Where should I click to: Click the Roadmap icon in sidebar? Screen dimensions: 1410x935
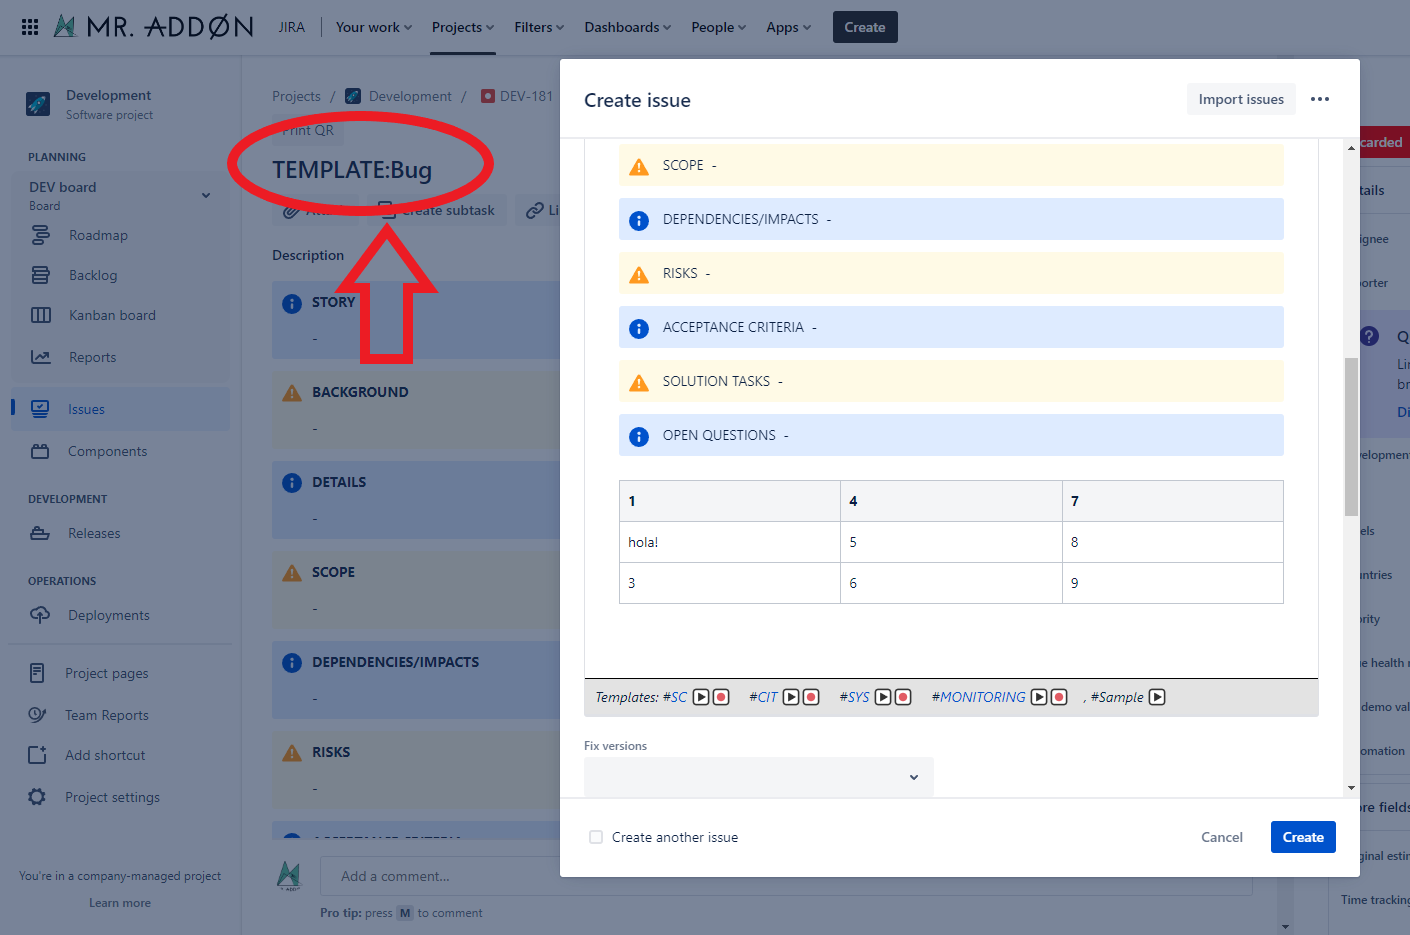tap(40, 235)
